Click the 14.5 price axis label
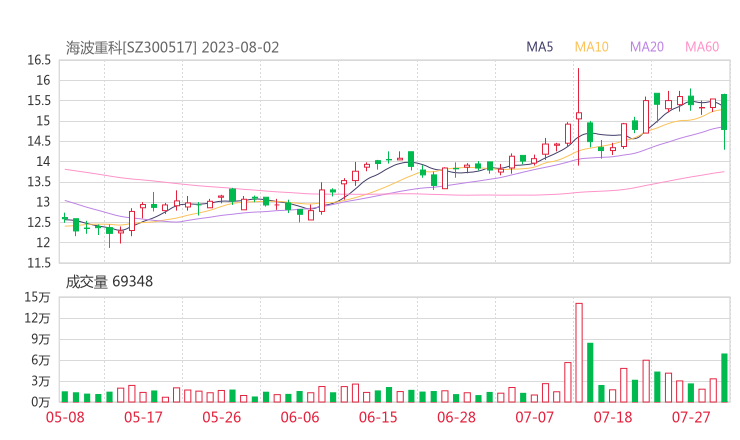740x440 pixels. click(x=39, y=141)
